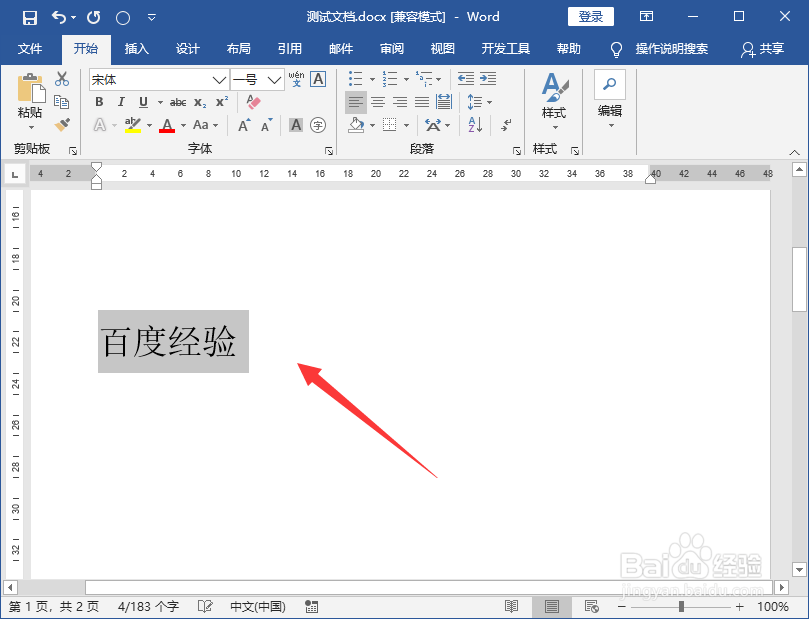Viewport: 809px width, 619px height.
Task: Increase paragraph indent
Action: (x=488, y=79)
